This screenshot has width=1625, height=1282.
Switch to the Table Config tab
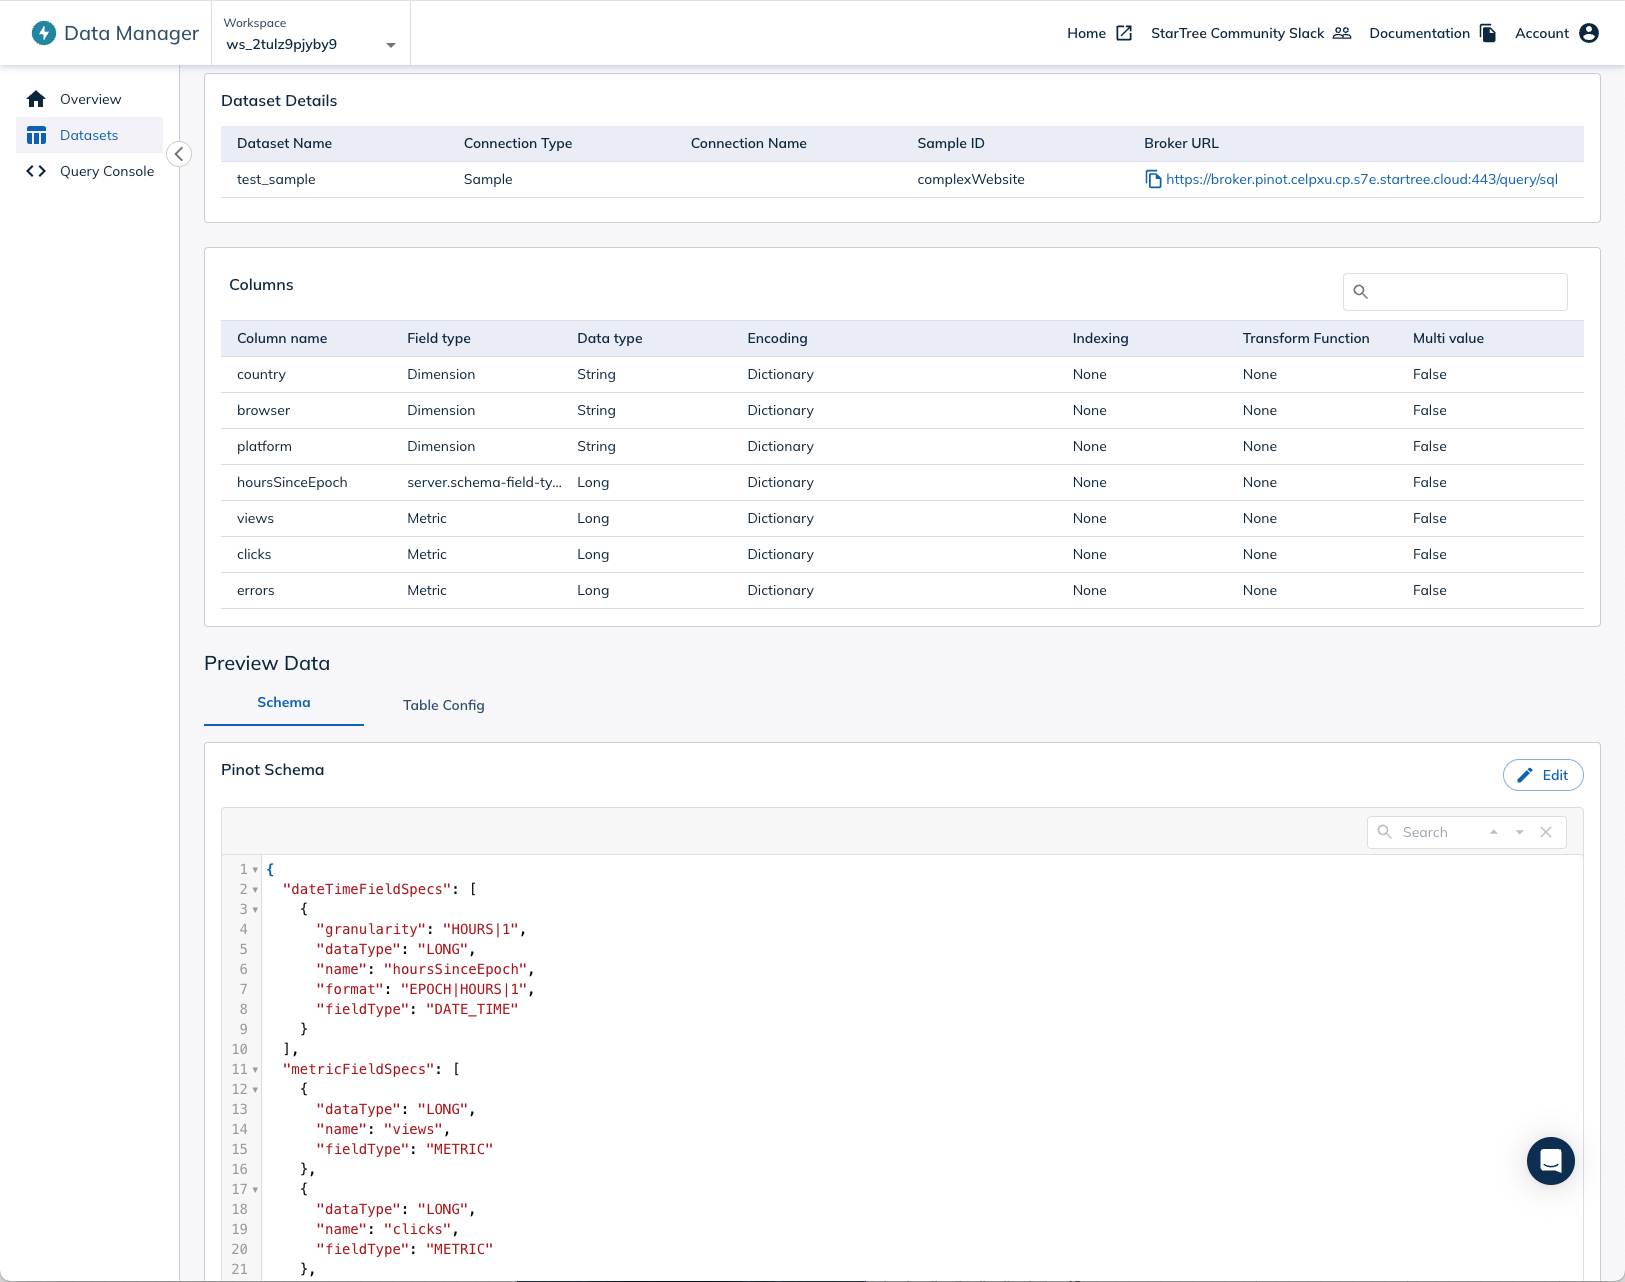coord(443,705)
